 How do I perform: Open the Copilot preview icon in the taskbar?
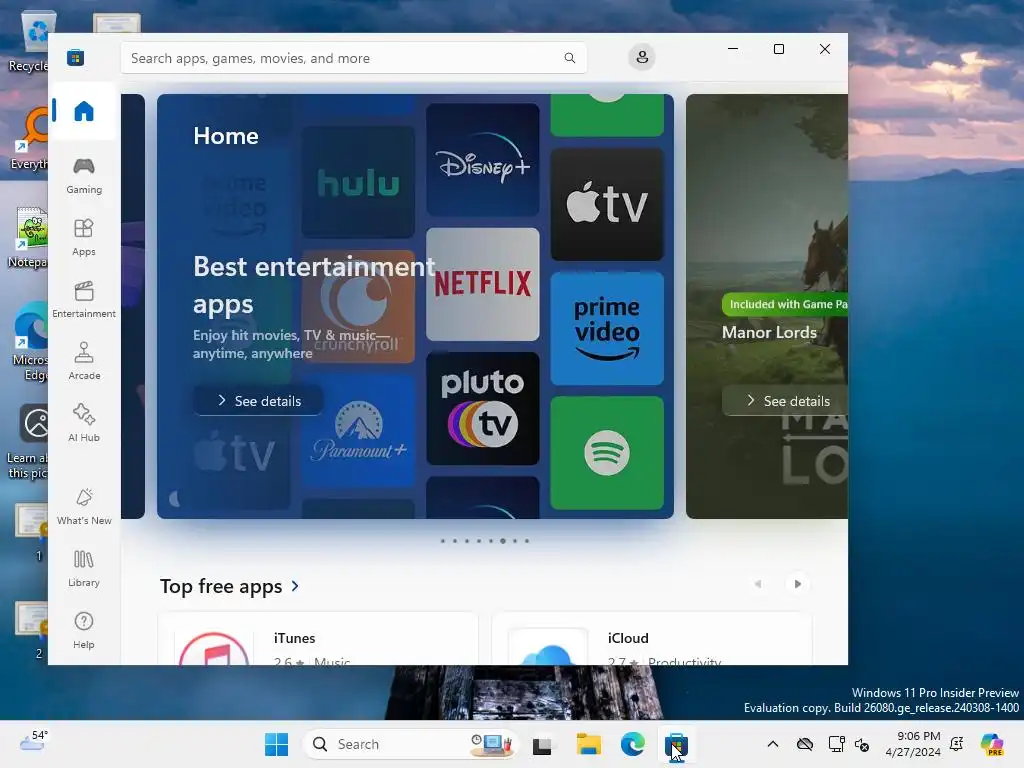993,744
